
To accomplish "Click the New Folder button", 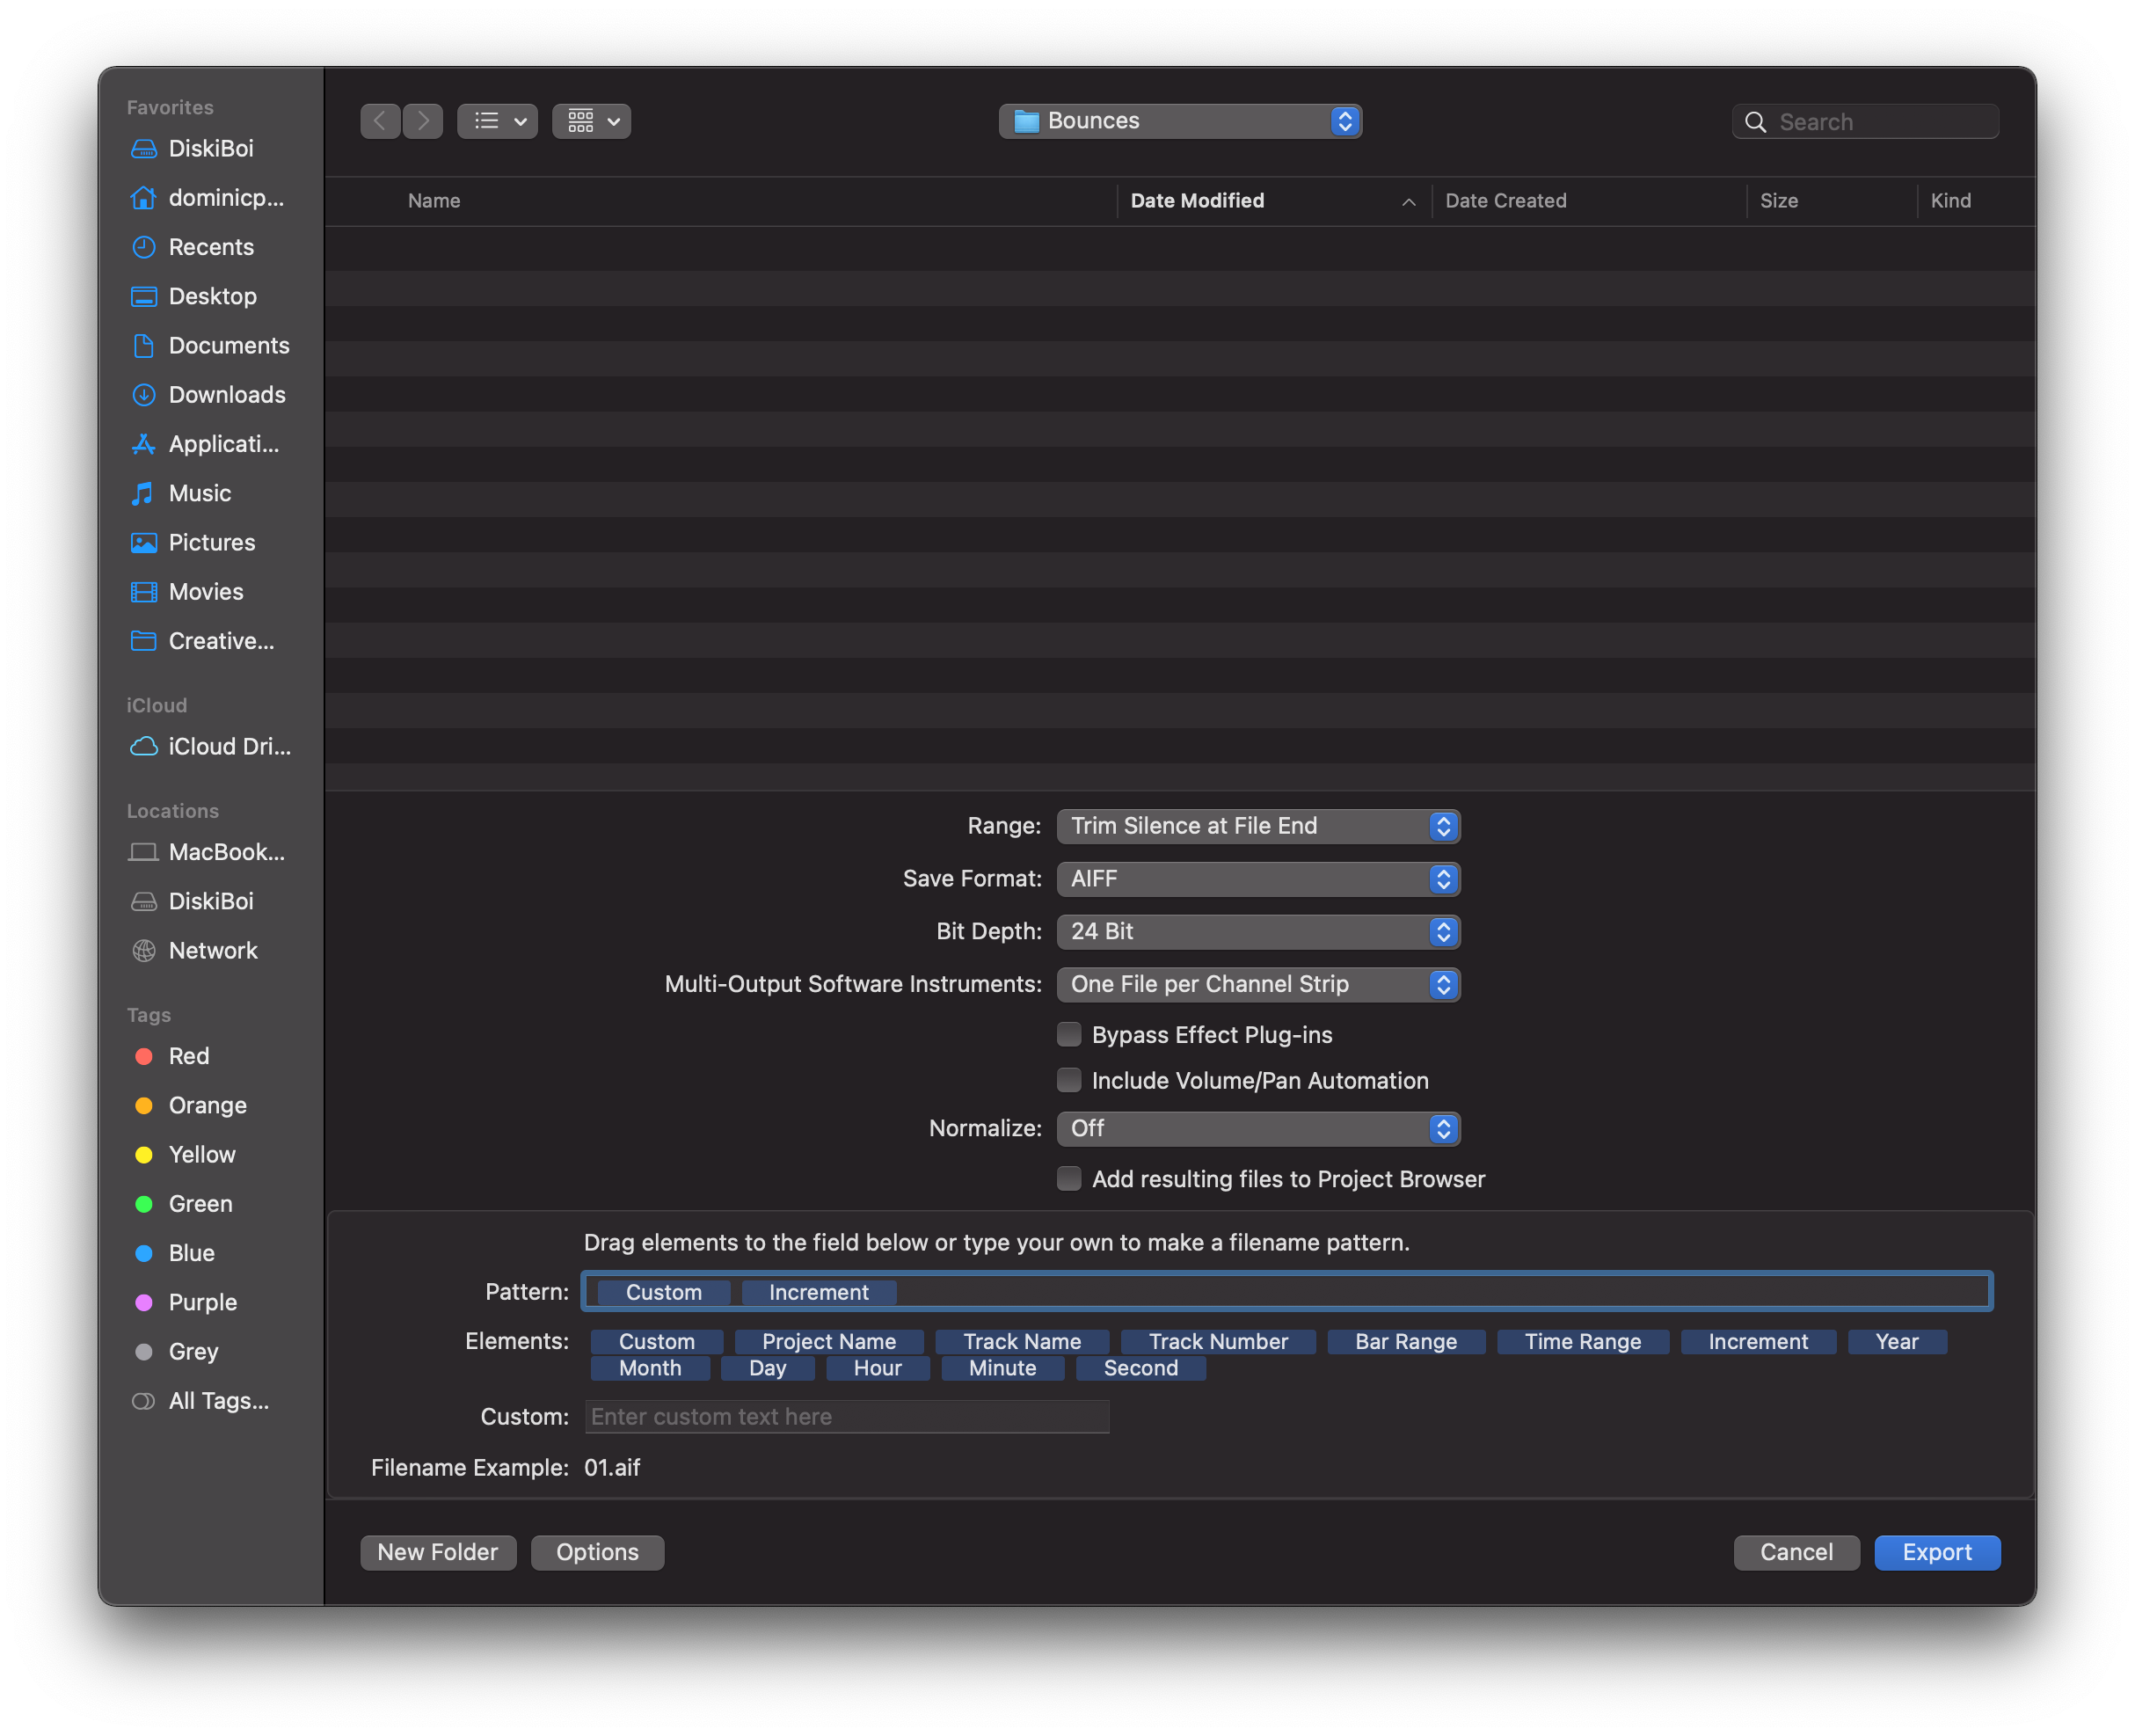I will click(x=437, y=1552).
